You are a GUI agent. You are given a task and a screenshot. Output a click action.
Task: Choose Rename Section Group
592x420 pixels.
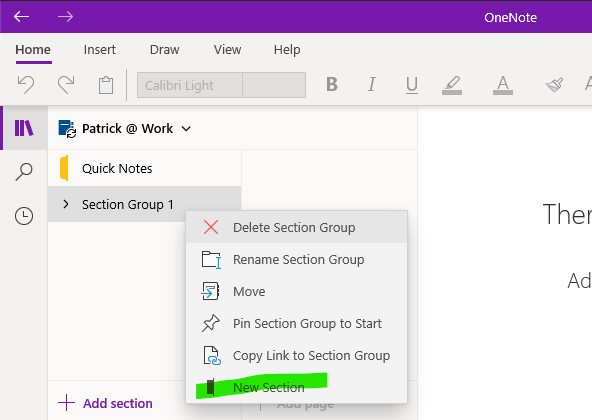(296, 259)
